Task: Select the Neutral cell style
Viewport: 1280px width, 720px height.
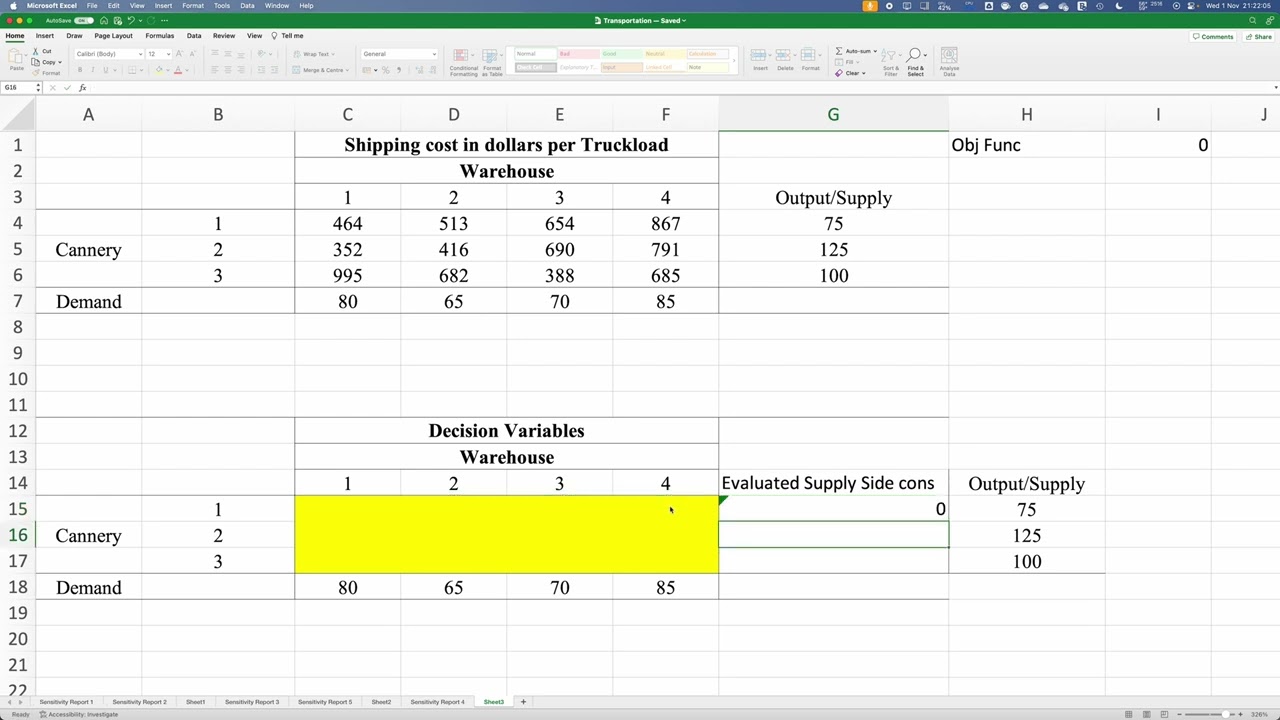Action: [662, 54]
